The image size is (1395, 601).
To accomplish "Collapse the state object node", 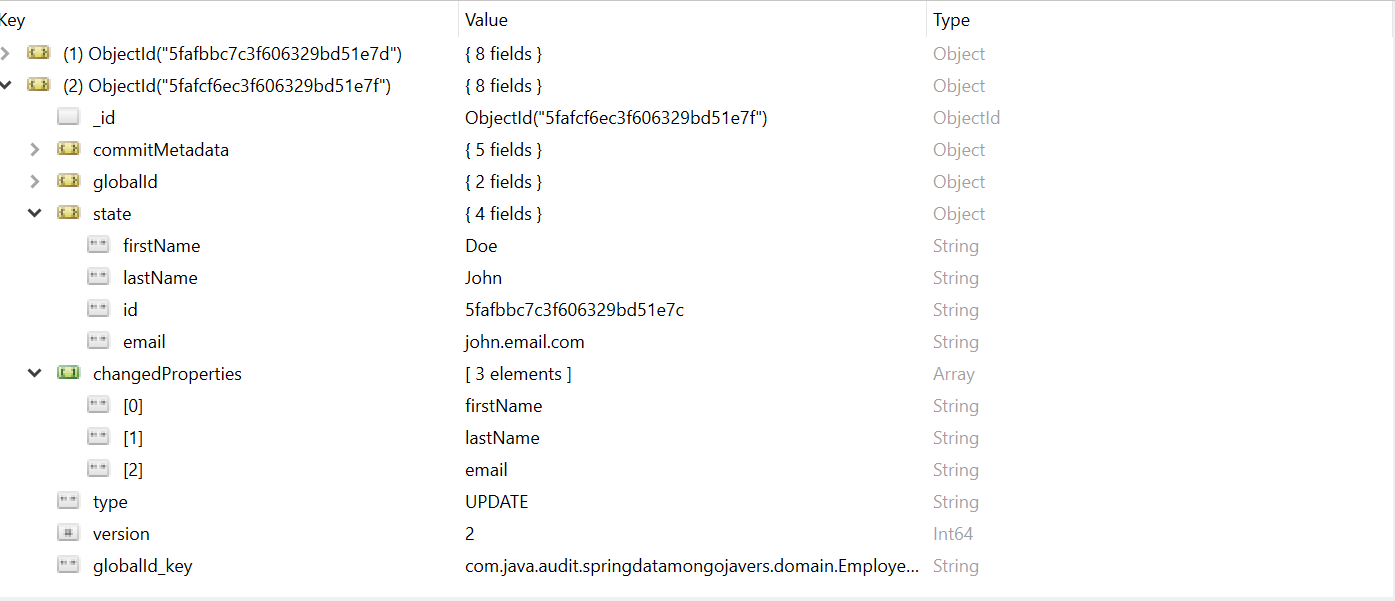I will pos(35,214).
